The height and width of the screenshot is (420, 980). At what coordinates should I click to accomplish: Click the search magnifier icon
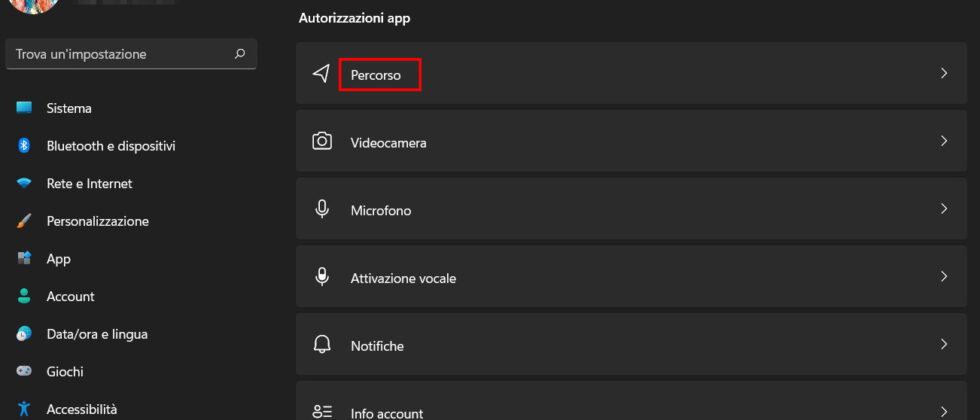coord(239,54)
